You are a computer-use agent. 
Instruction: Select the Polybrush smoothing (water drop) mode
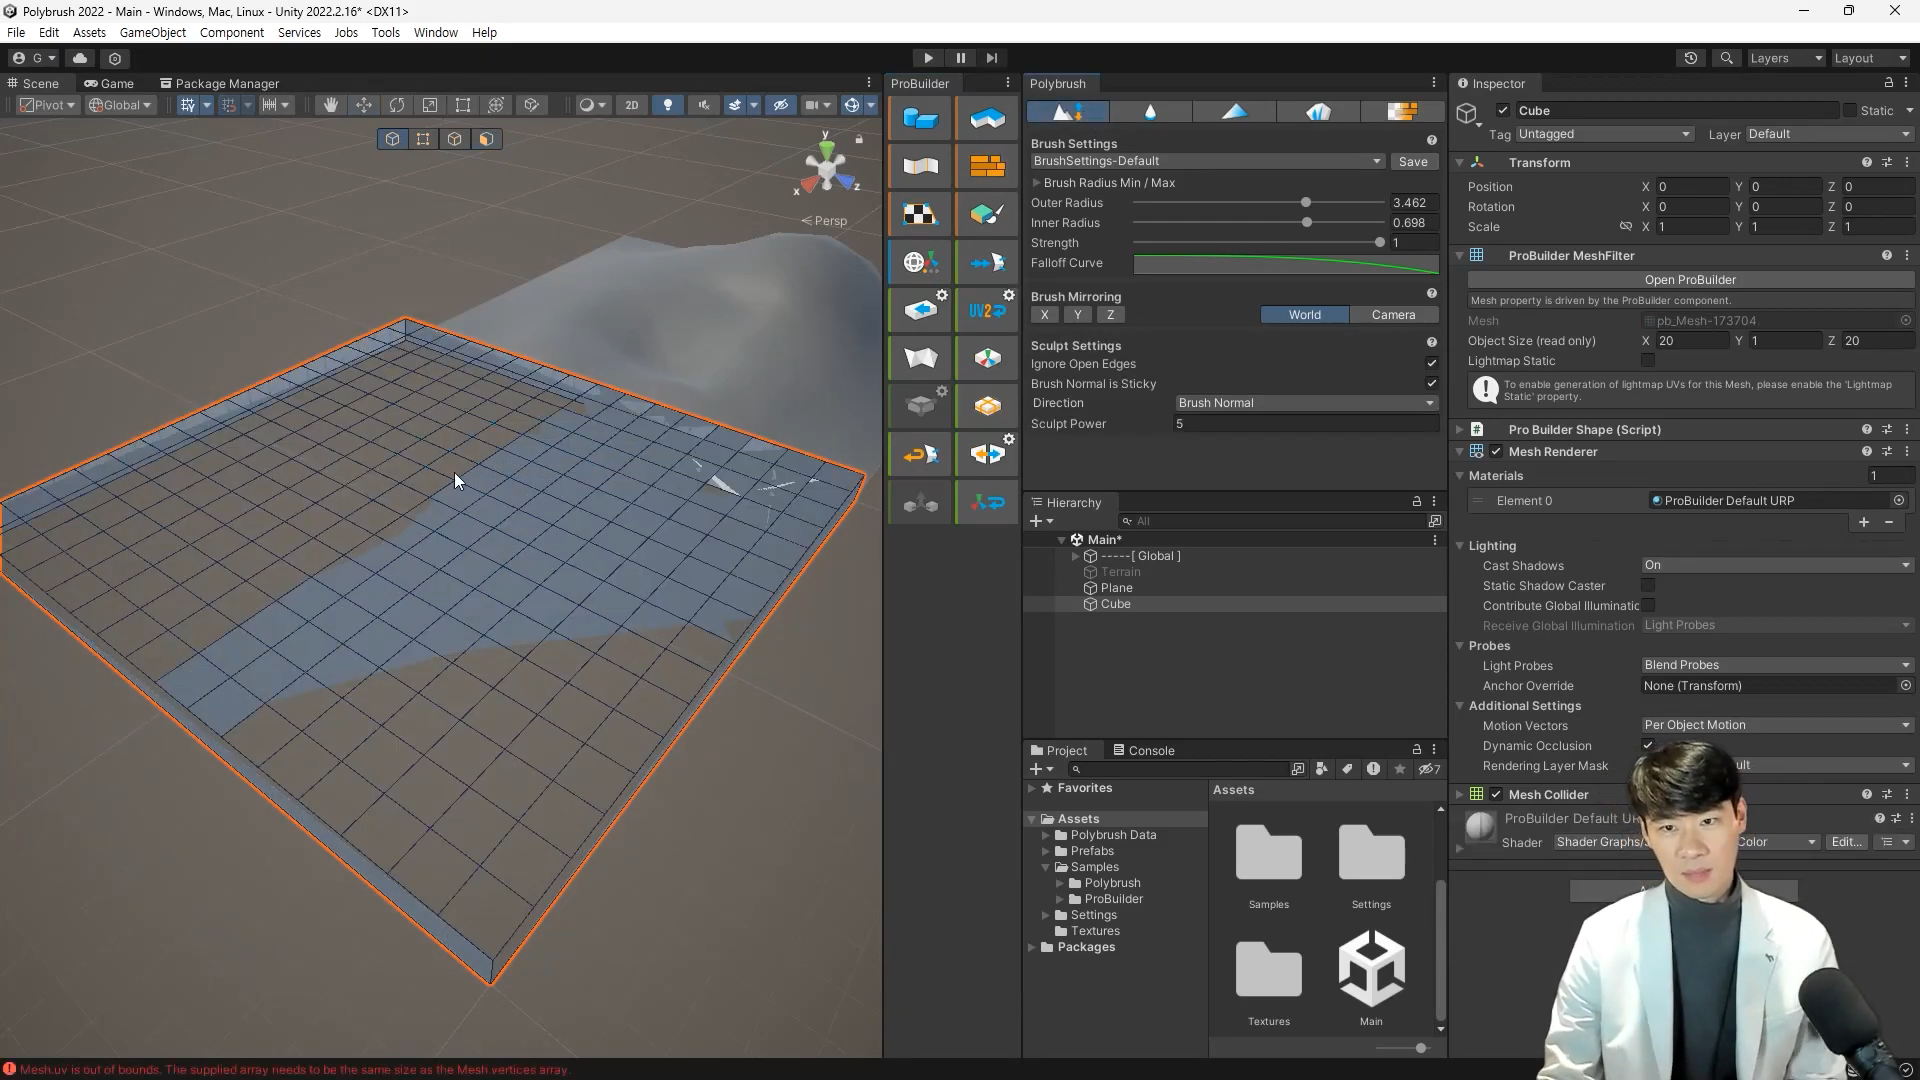pos(1150,112)
